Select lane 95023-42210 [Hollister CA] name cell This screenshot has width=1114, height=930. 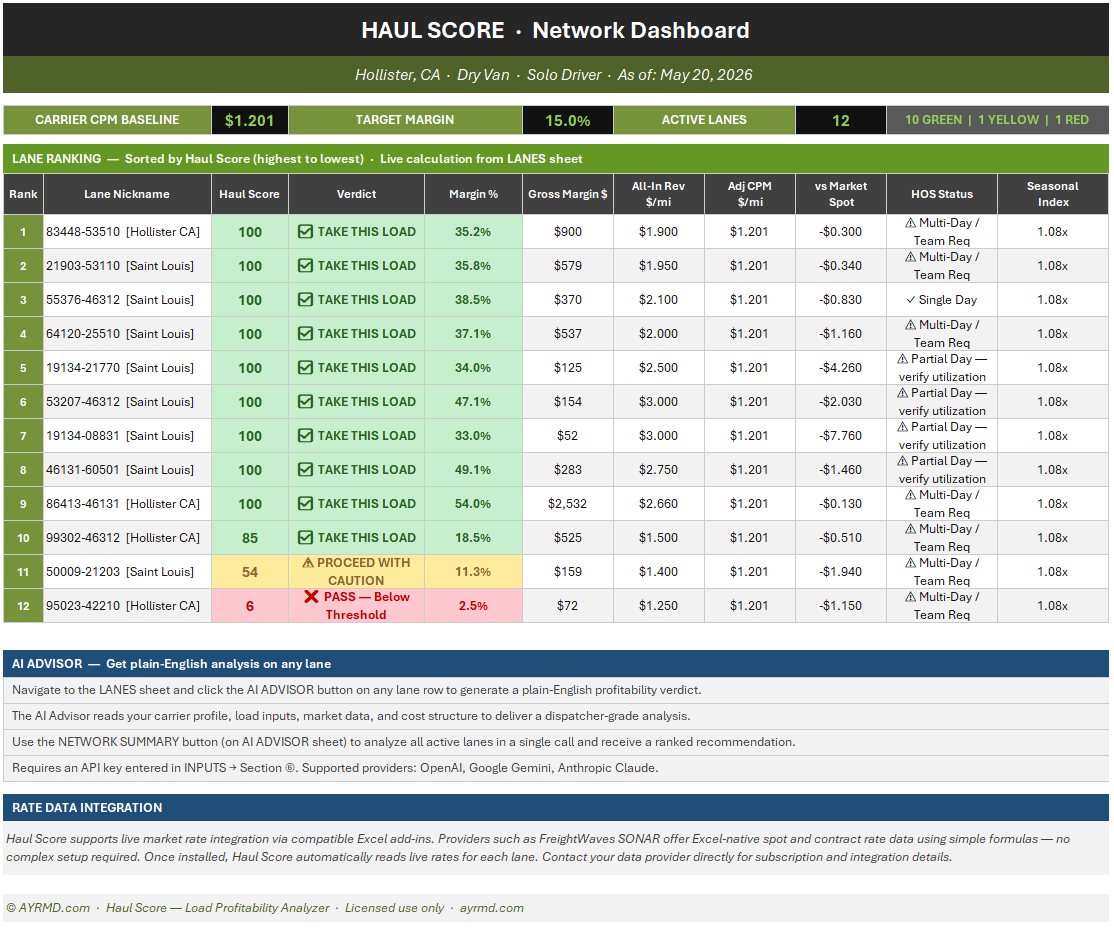click(x=127, y=606)
